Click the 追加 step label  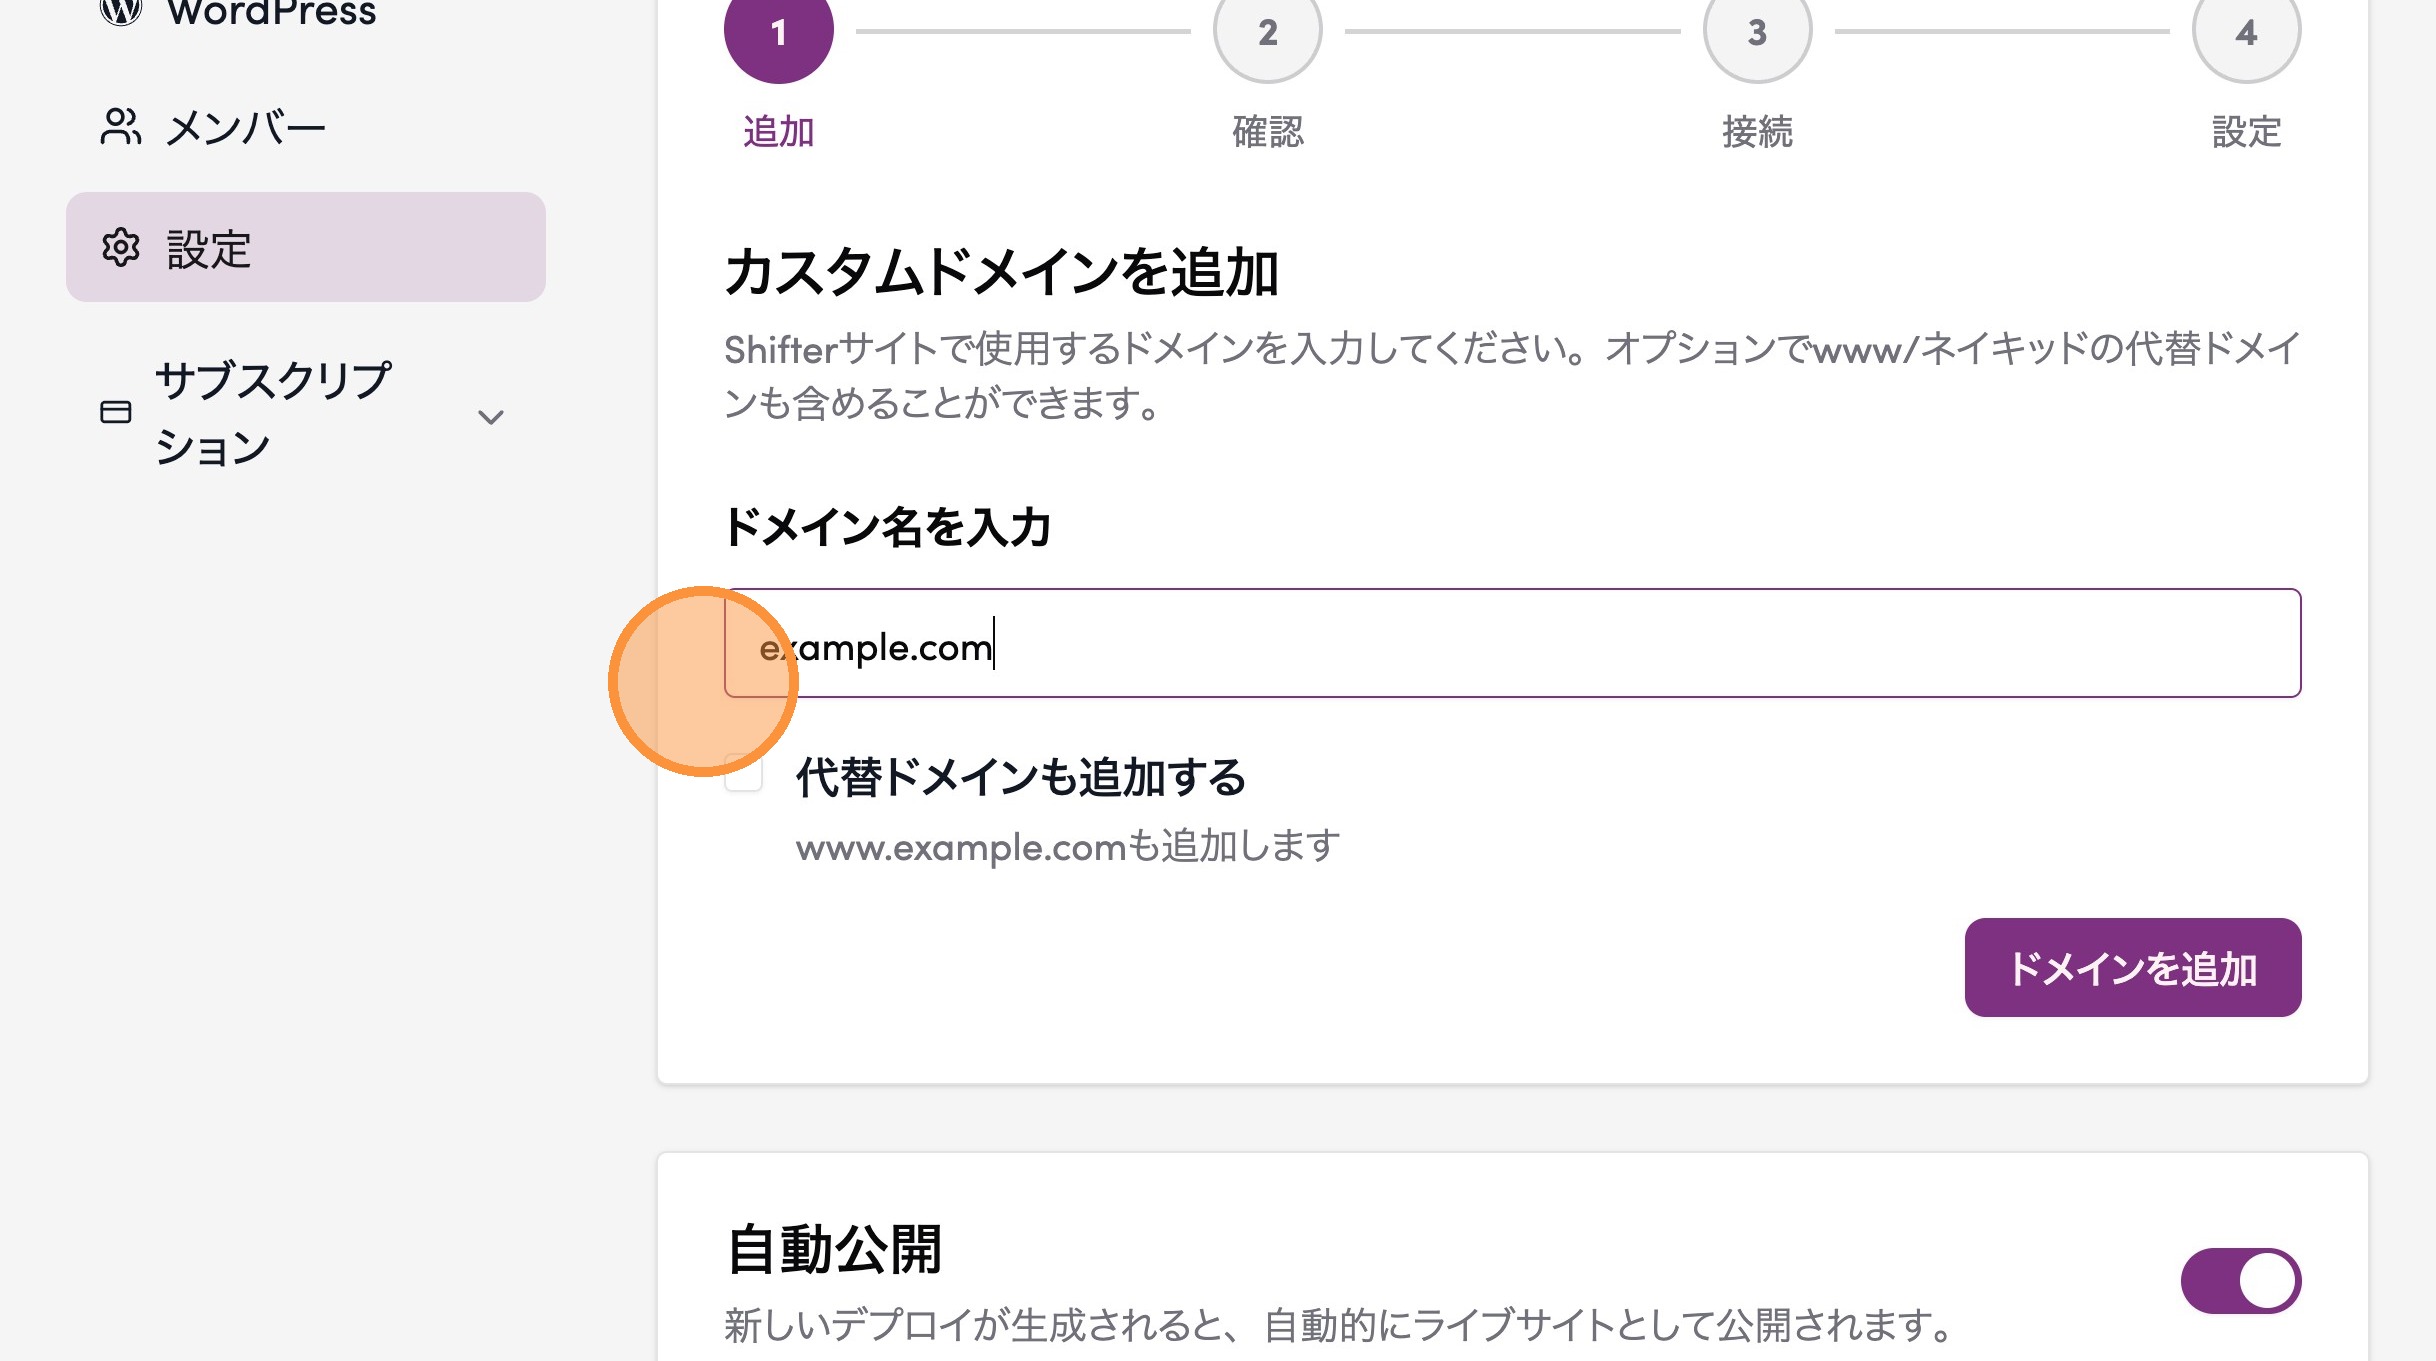pyautogui.click(x=778, y=132)
